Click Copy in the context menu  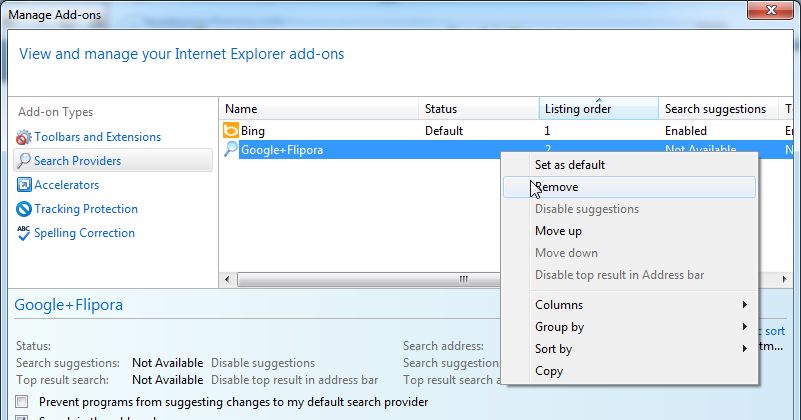click(x=549, y=371)
